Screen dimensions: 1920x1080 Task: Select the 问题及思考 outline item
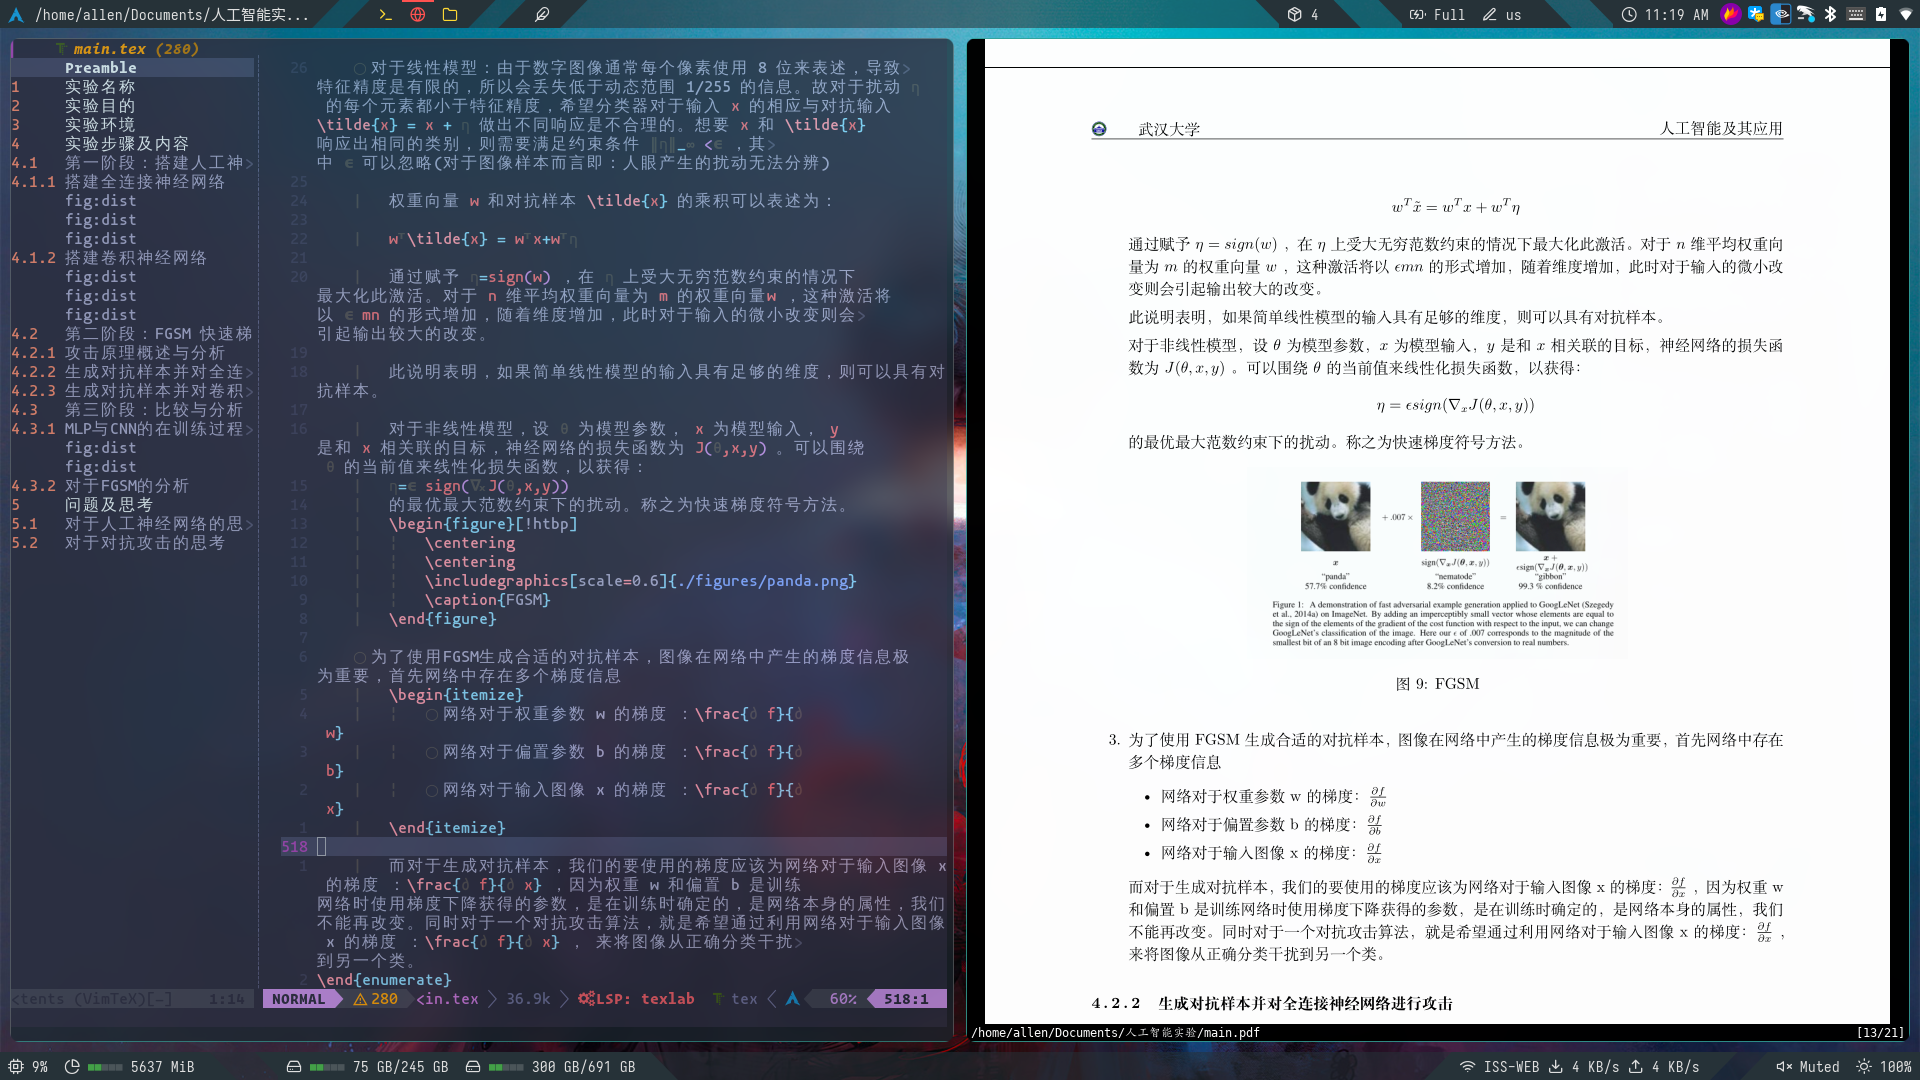click(x=109, y=505)
